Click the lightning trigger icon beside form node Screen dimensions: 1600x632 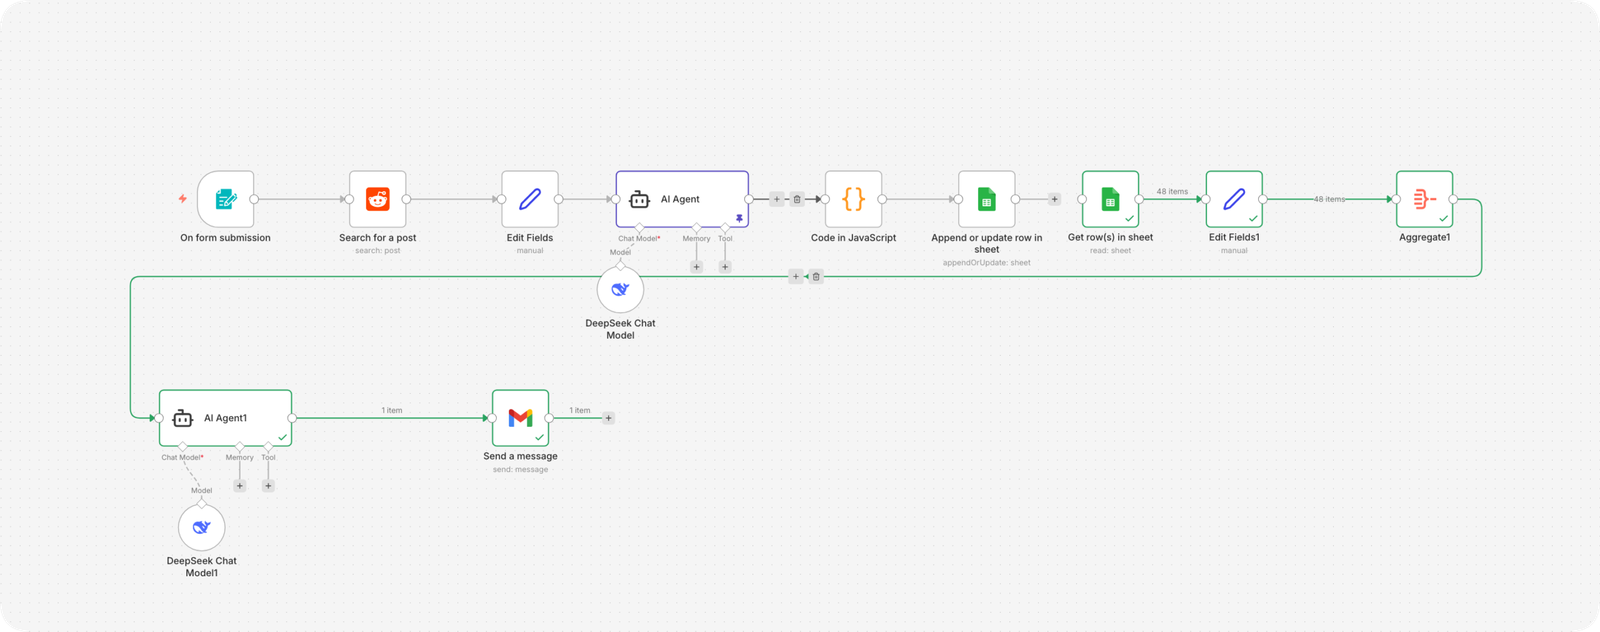183,199
